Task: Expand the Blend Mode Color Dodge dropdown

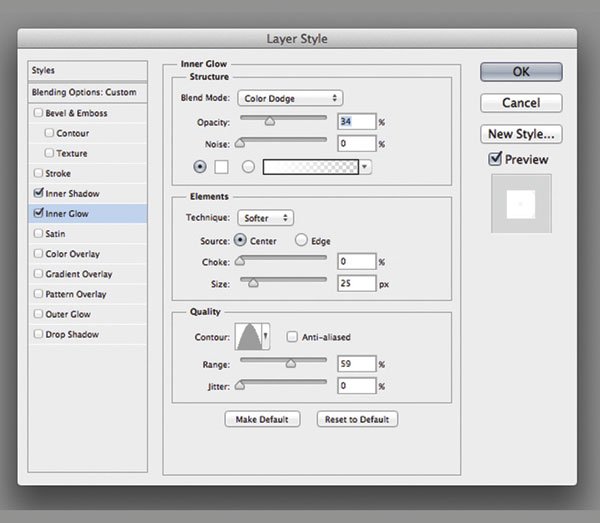Action: [290, 98]
